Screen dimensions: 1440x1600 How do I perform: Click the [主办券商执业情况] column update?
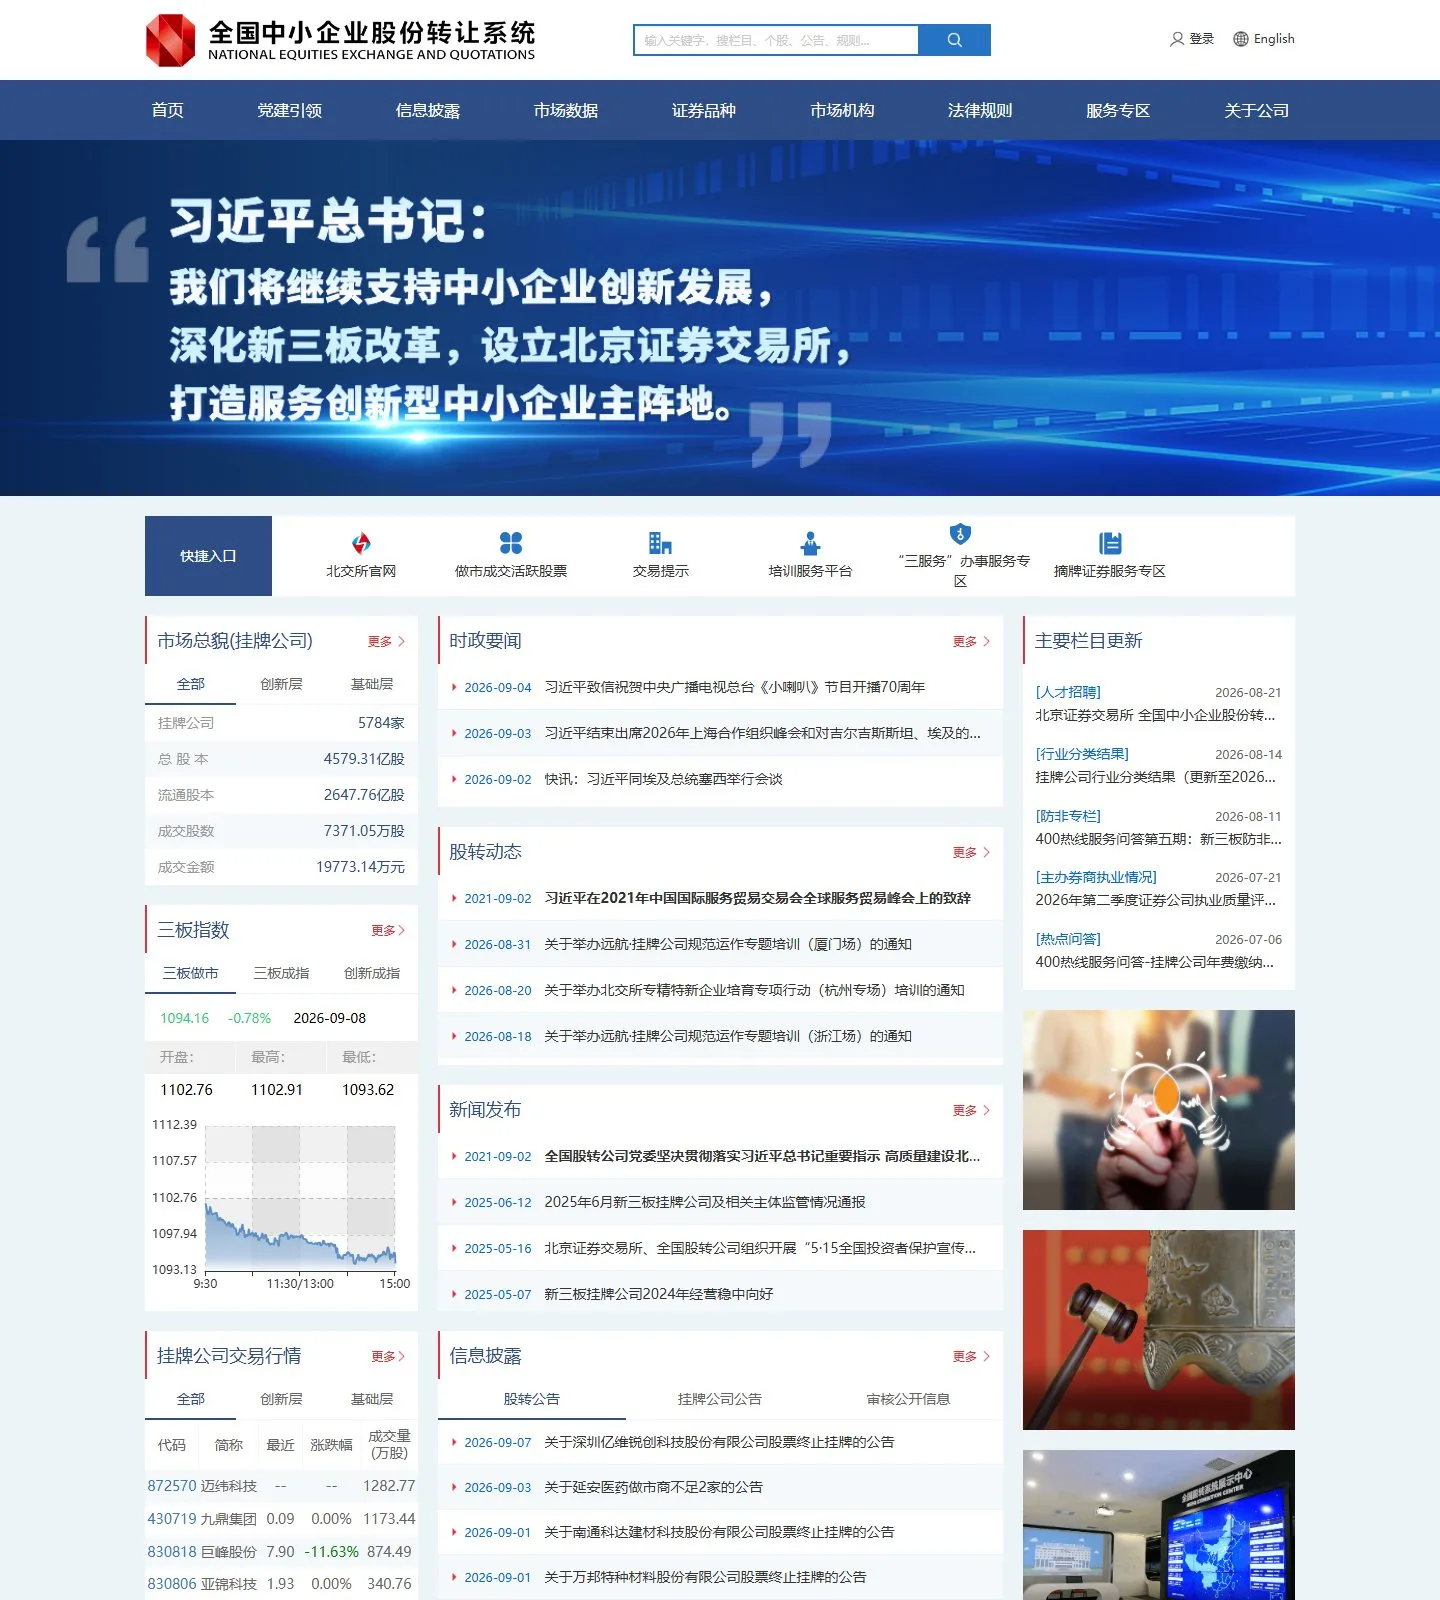click(x=1096, y=877)
